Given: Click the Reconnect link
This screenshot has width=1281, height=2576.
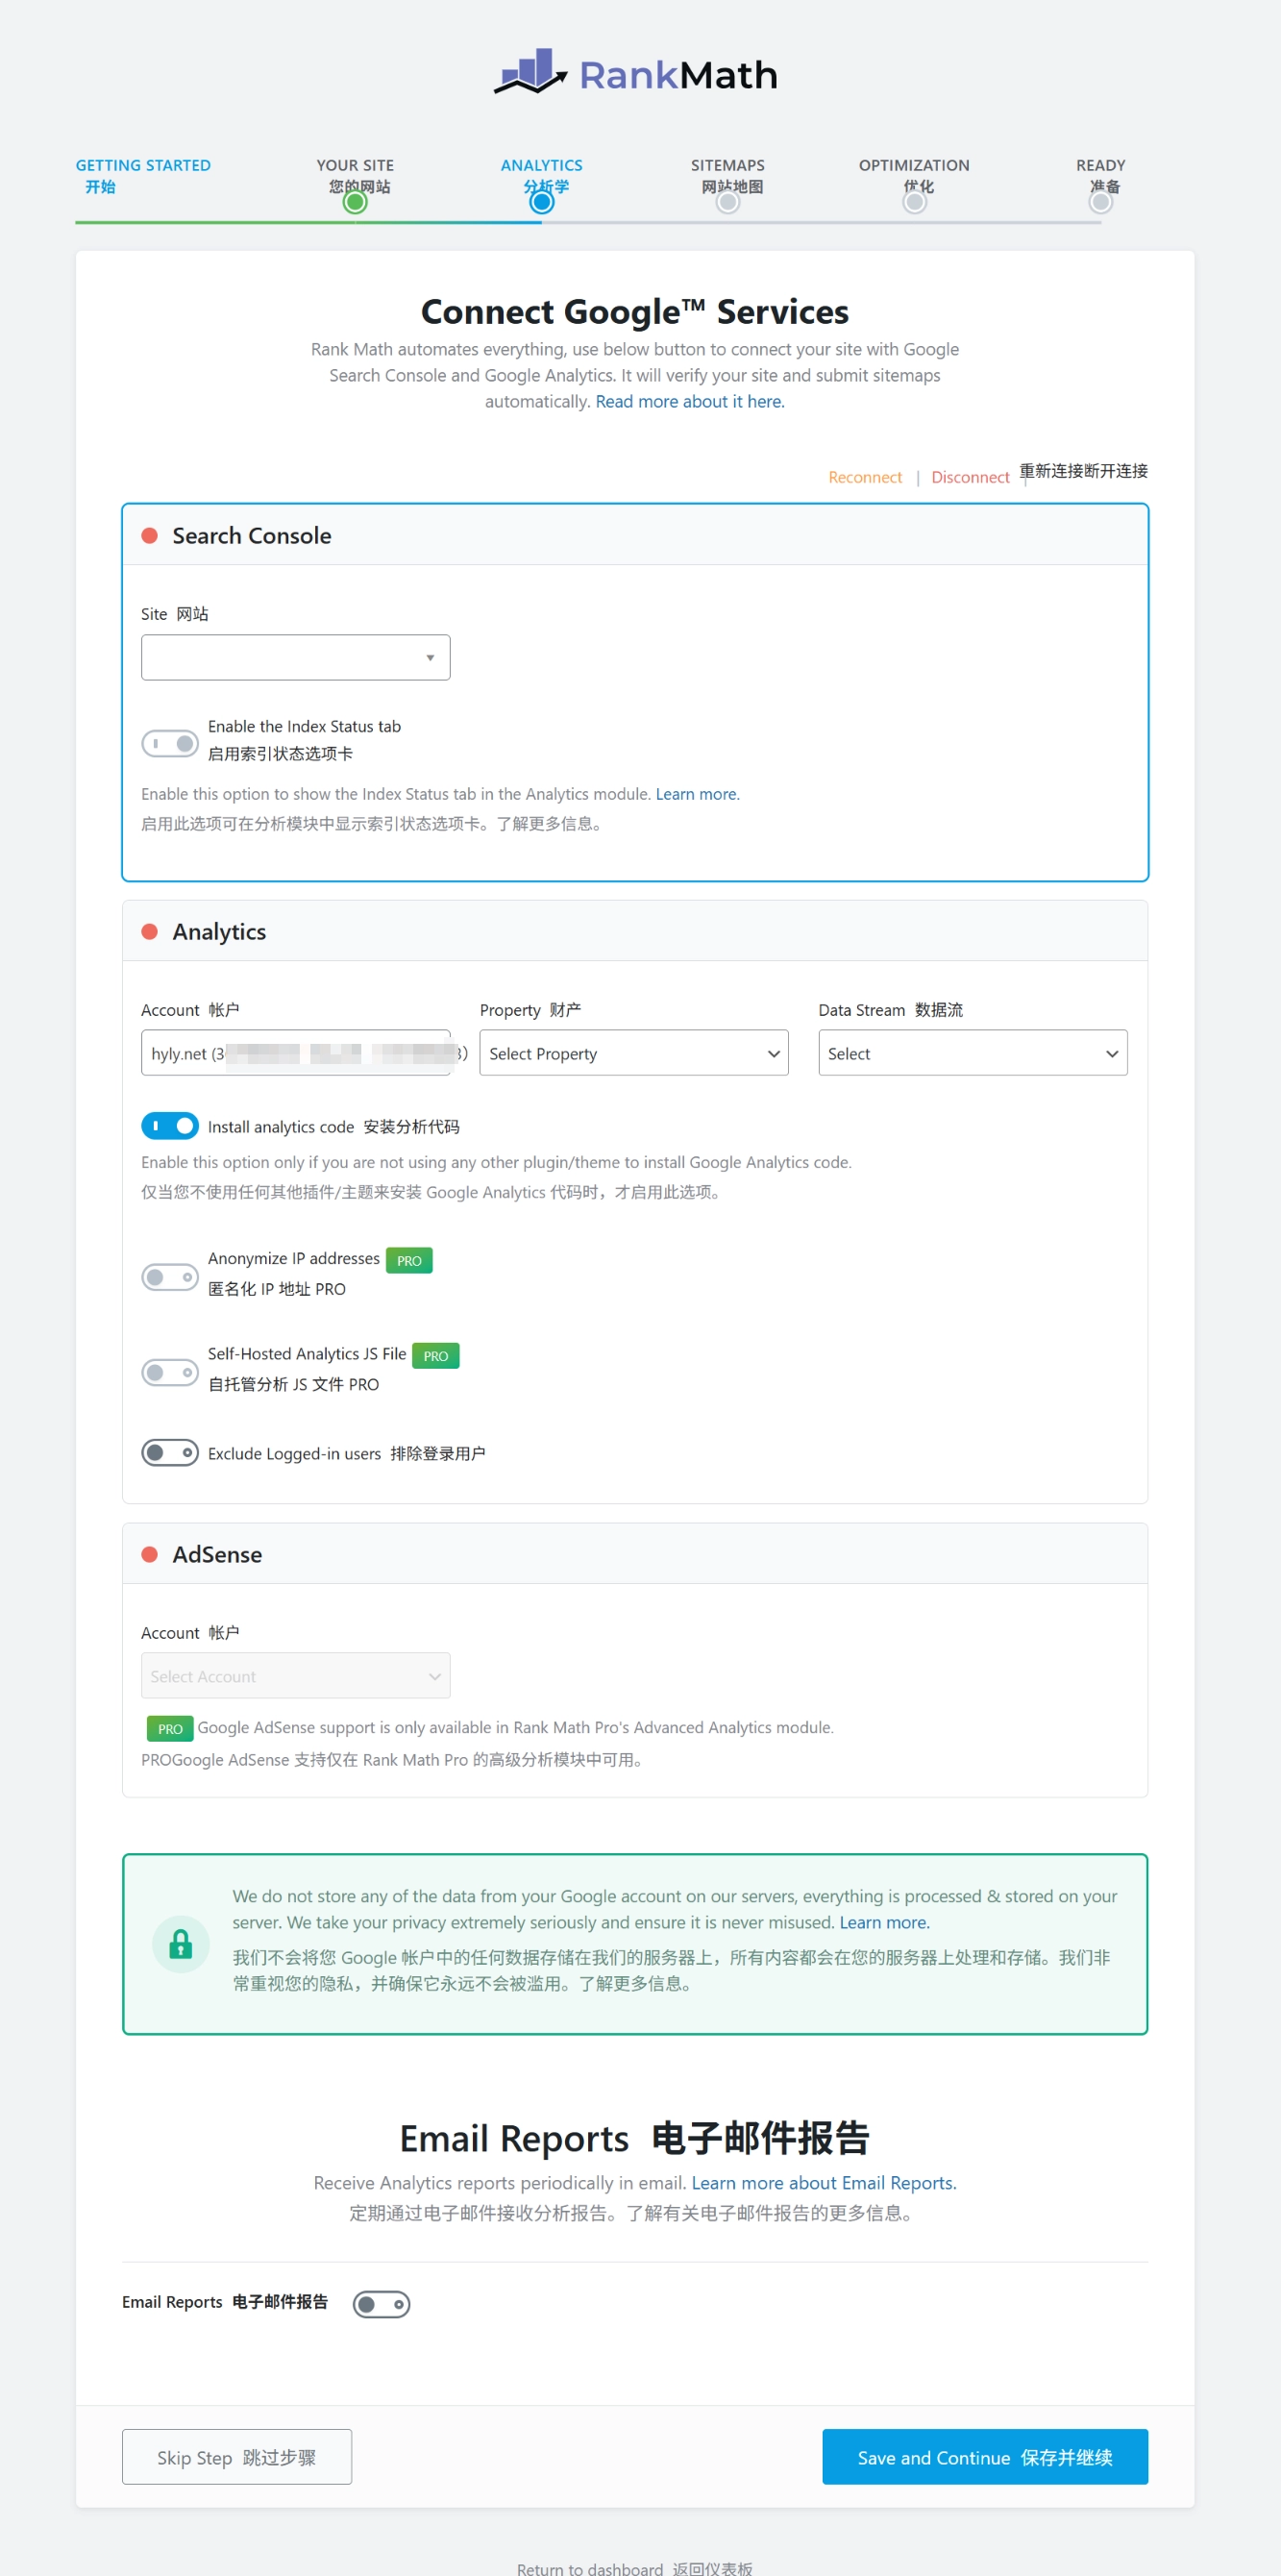Looking at the screenshot, I should pos(865,477).
